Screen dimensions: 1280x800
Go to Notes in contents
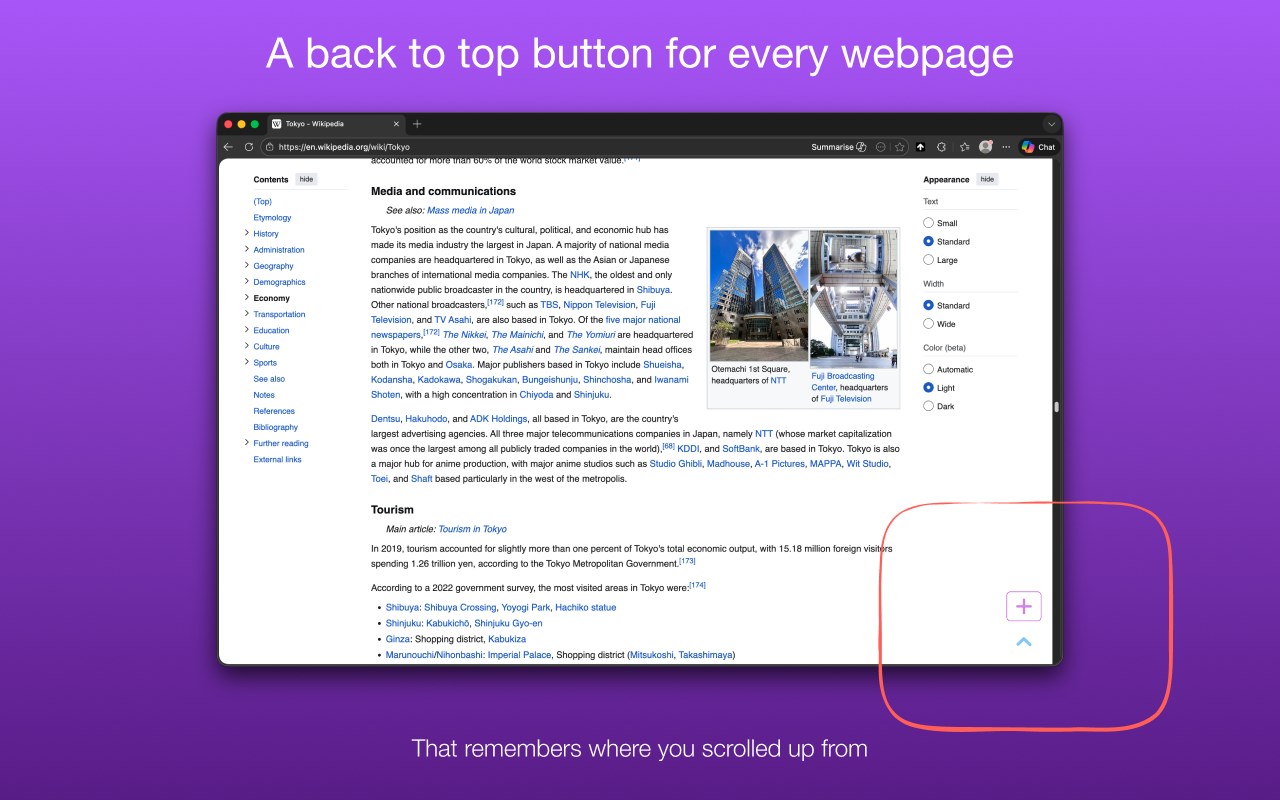(264, 395)
